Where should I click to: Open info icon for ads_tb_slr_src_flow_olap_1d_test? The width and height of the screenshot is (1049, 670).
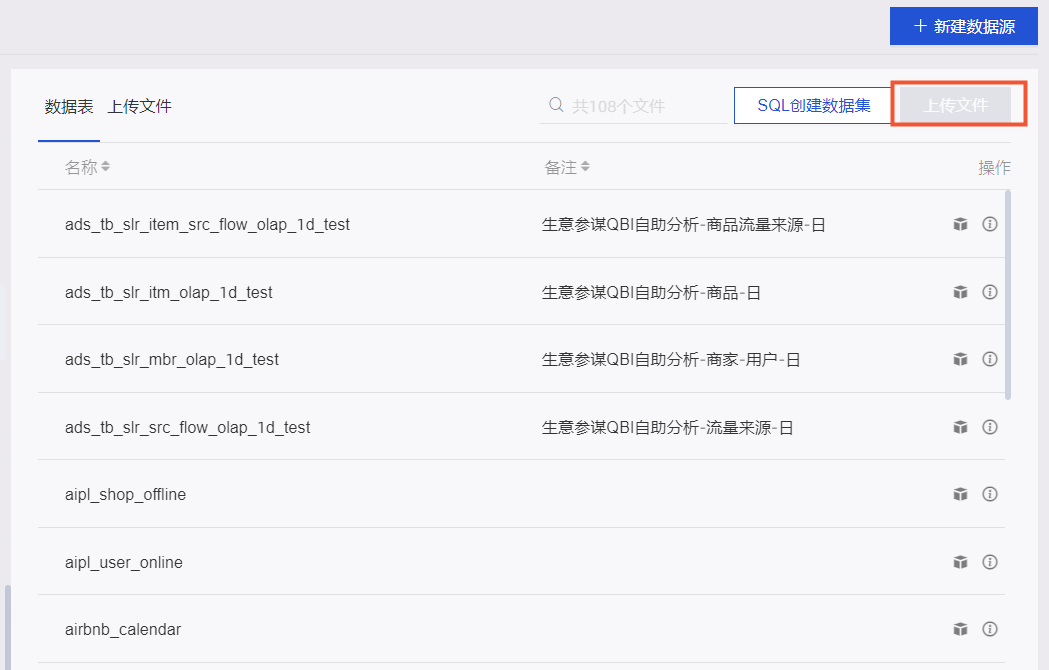pyautogui.click(x=989, y=427)
